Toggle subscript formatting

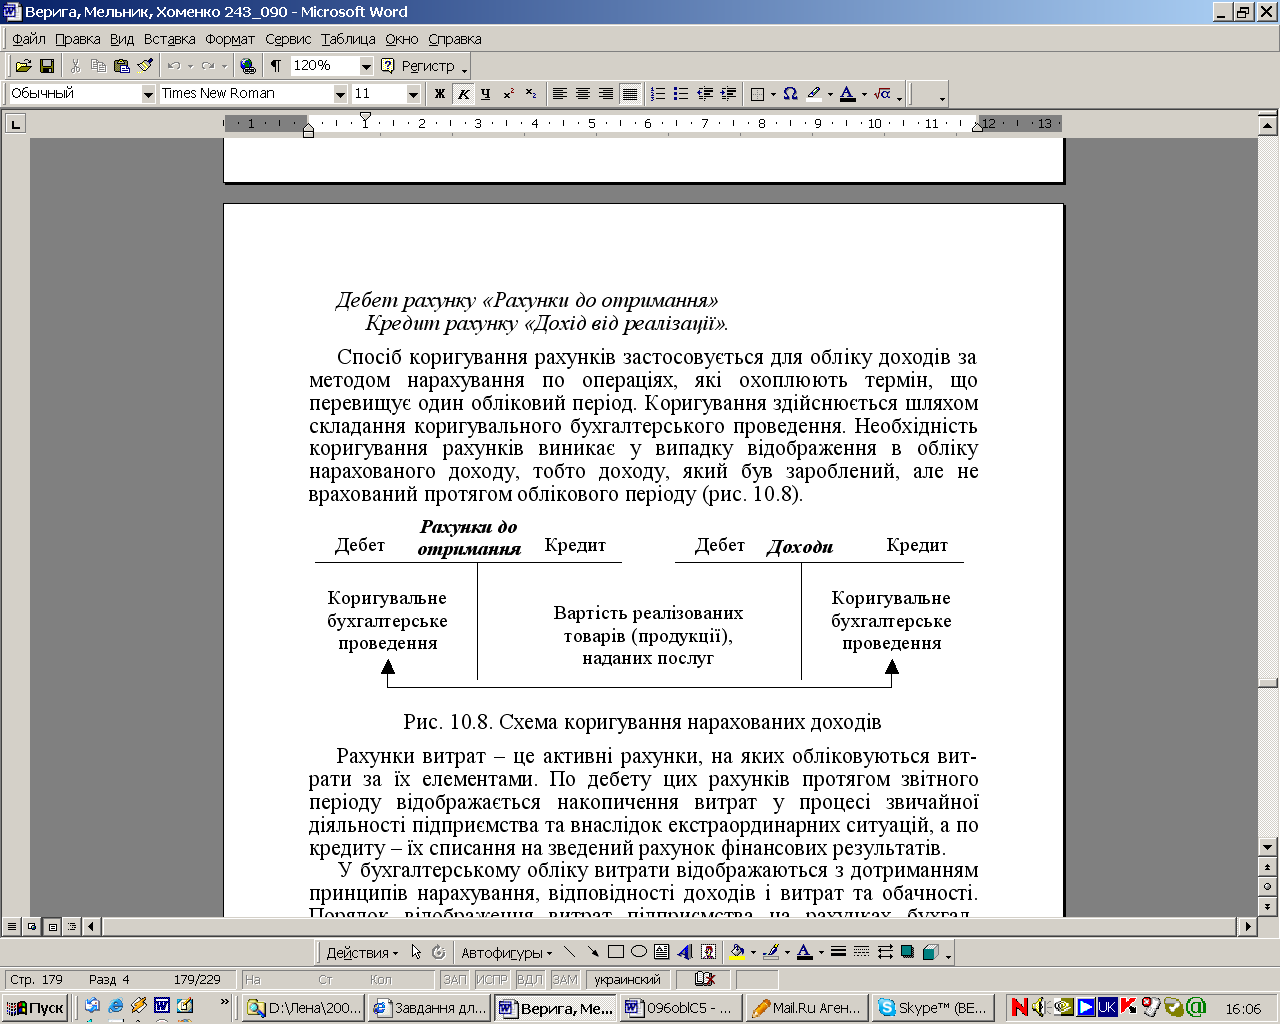tap(531, 94)
